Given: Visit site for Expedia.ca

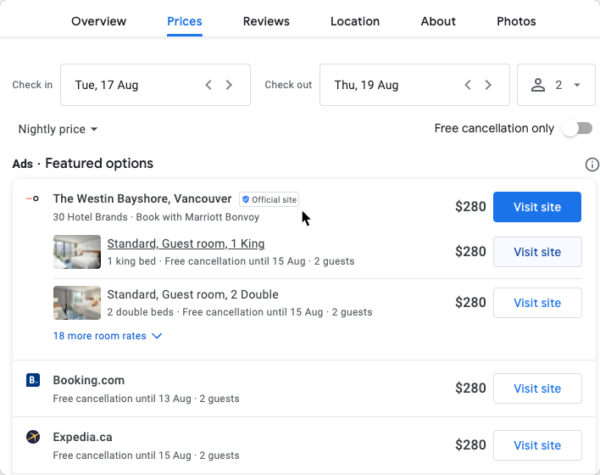Looking at the screenshot, I should (x=537, y=445).
